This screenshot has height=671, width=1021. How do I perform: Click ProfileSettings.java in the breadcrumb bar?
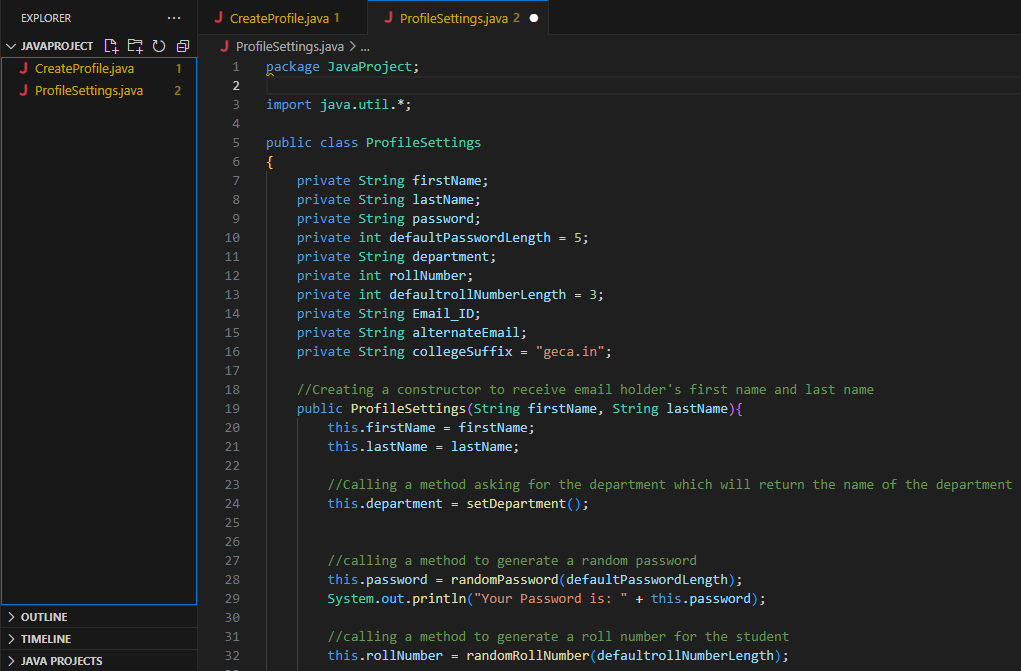[x=289, y=46]
